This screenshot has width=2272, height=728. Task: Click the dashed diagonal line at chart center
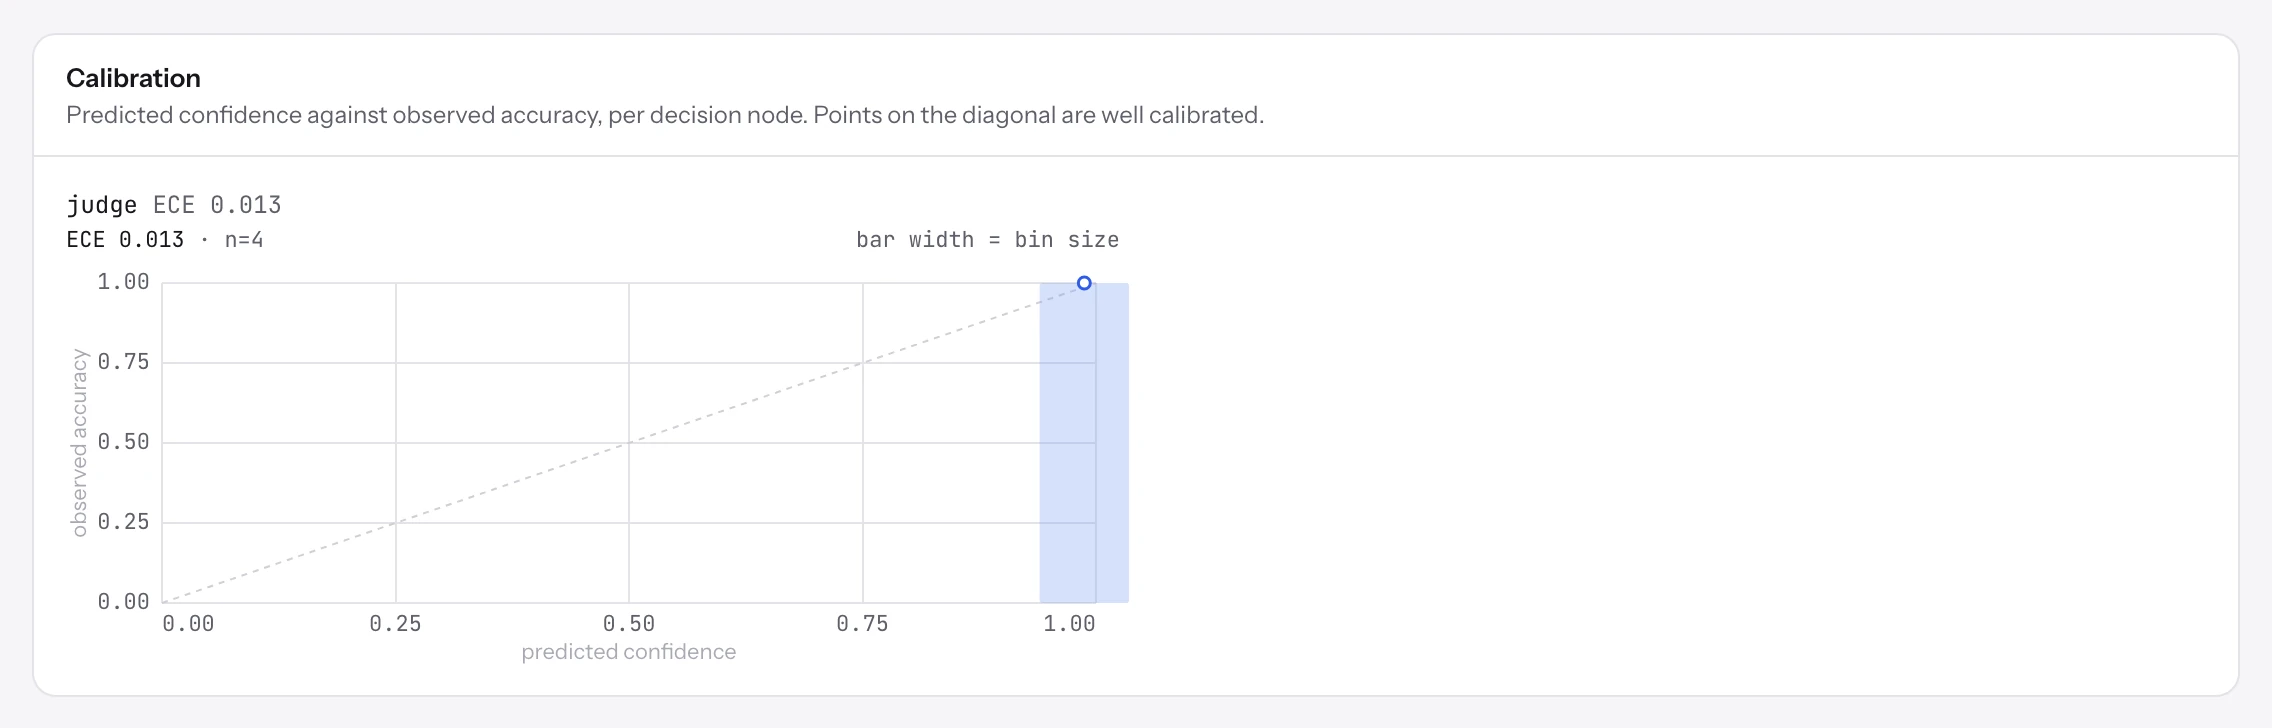tap(629, 443)
